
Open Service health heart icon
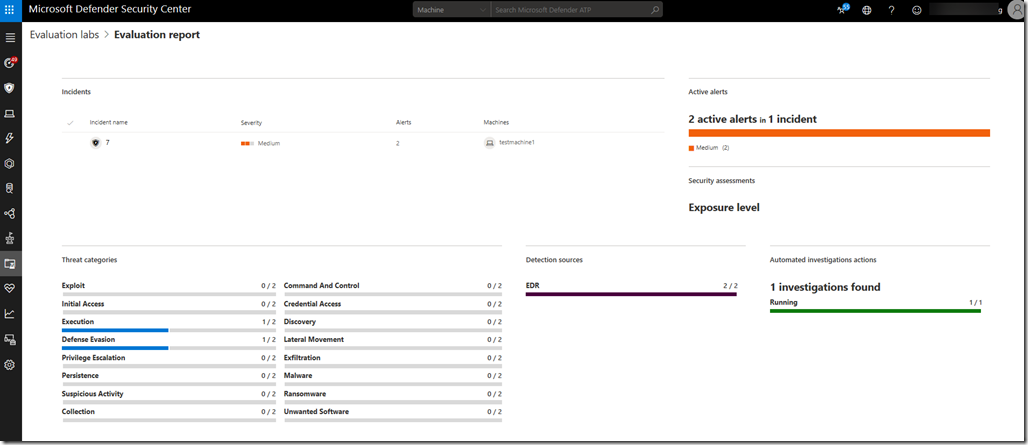10,288
